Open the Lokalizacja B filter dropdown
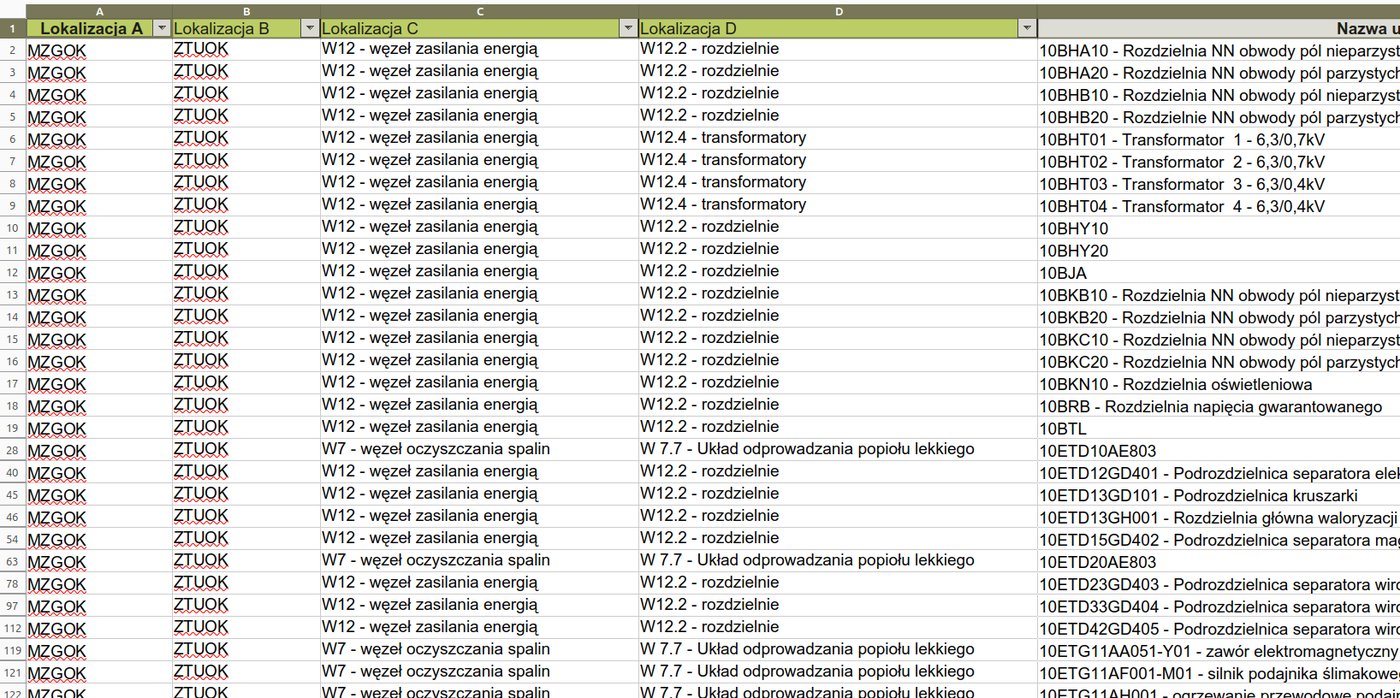 (x=310, y=28)
